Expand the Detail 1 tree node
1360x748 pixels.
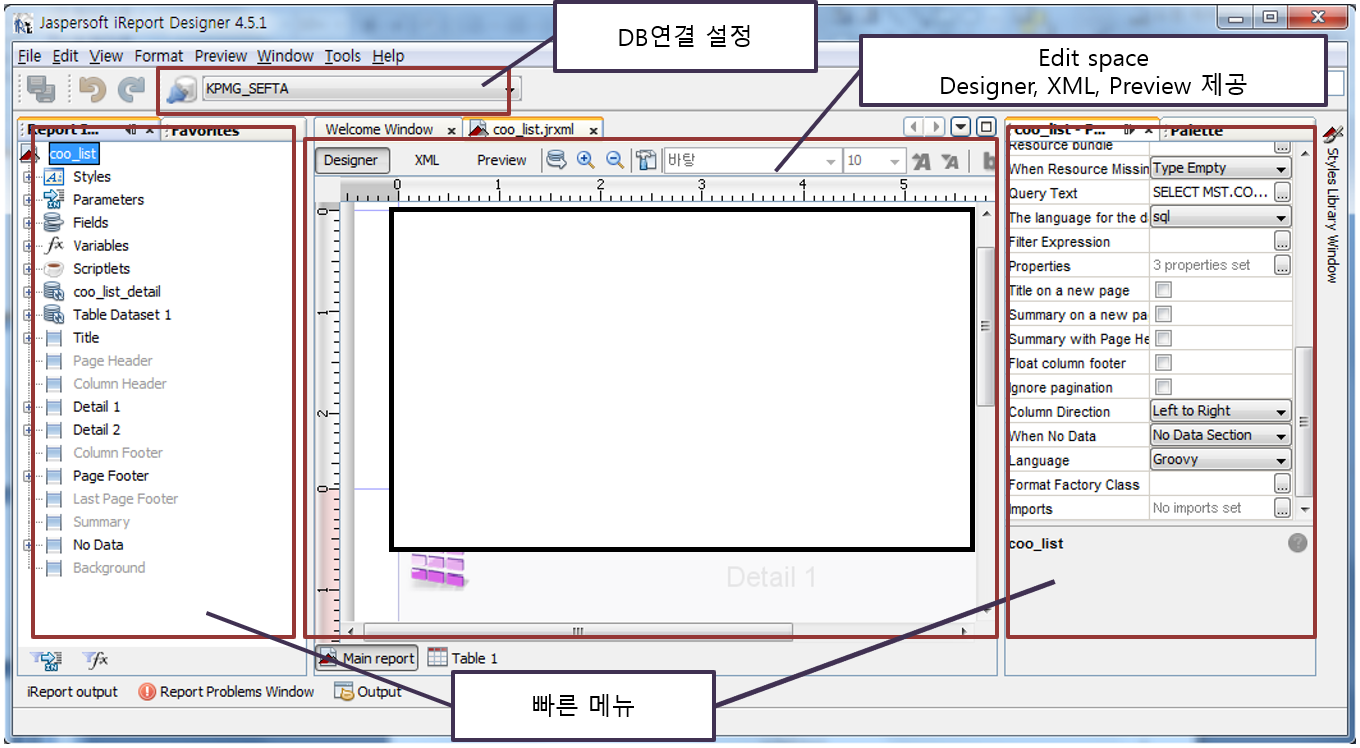28,407
